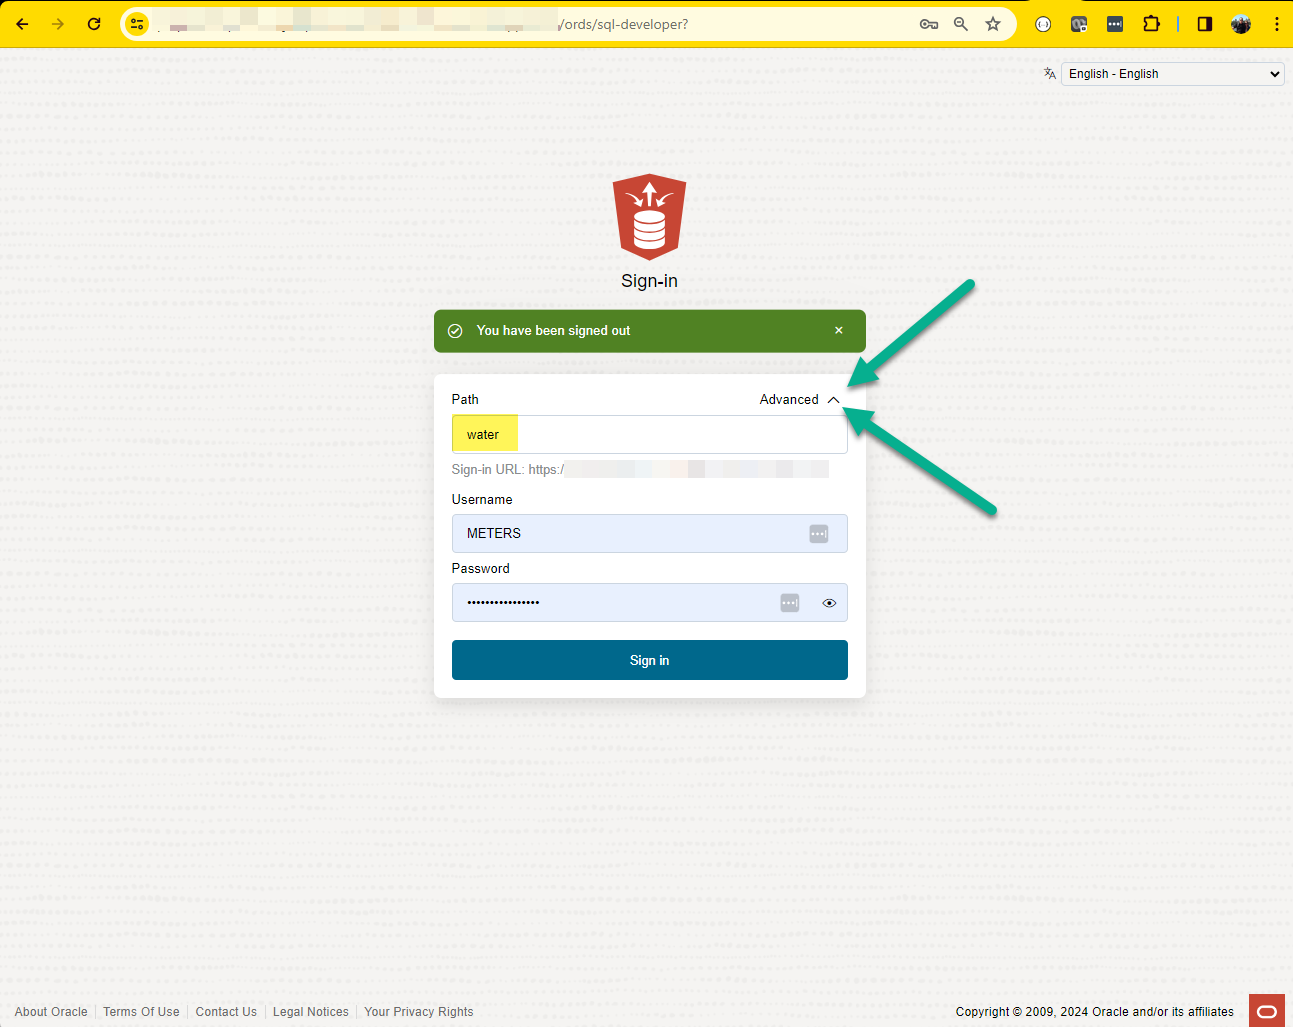1293x1027 pixels.
Task: Reload the current page
Action: pyautogui.click(x=94, y=24)
